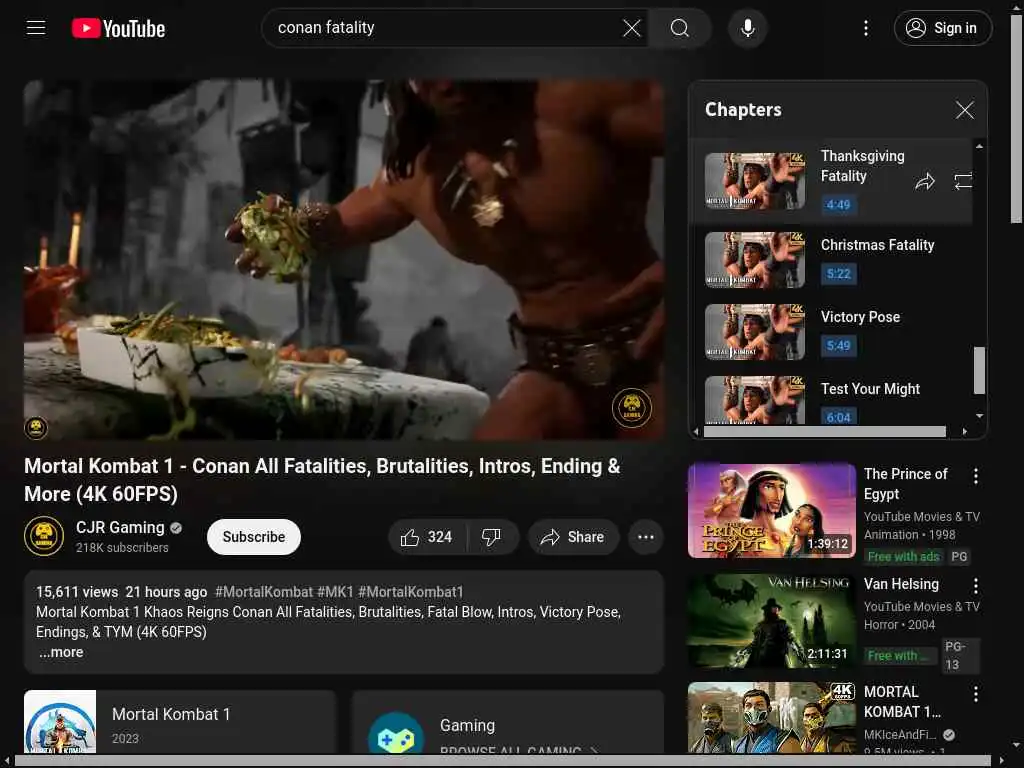The height and width of the screenshot is (768, 1024).
Task: Click chapters list scroll-up arrow
Action: point(979,146)
